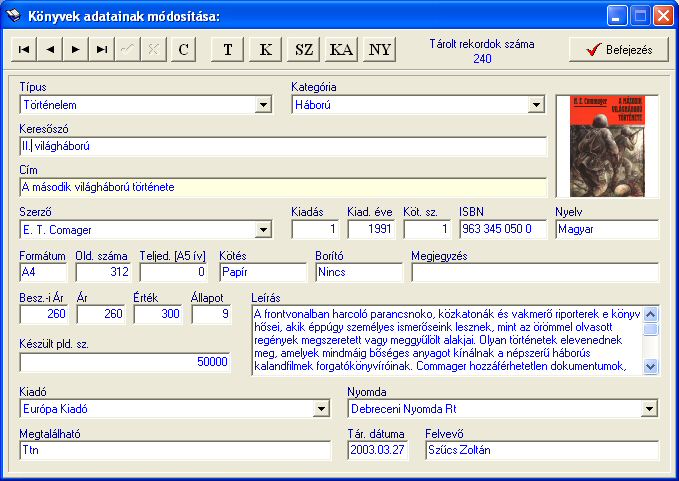Click the Formátum field showing A4
Screen dimensions: 679x481
point(43,272)
